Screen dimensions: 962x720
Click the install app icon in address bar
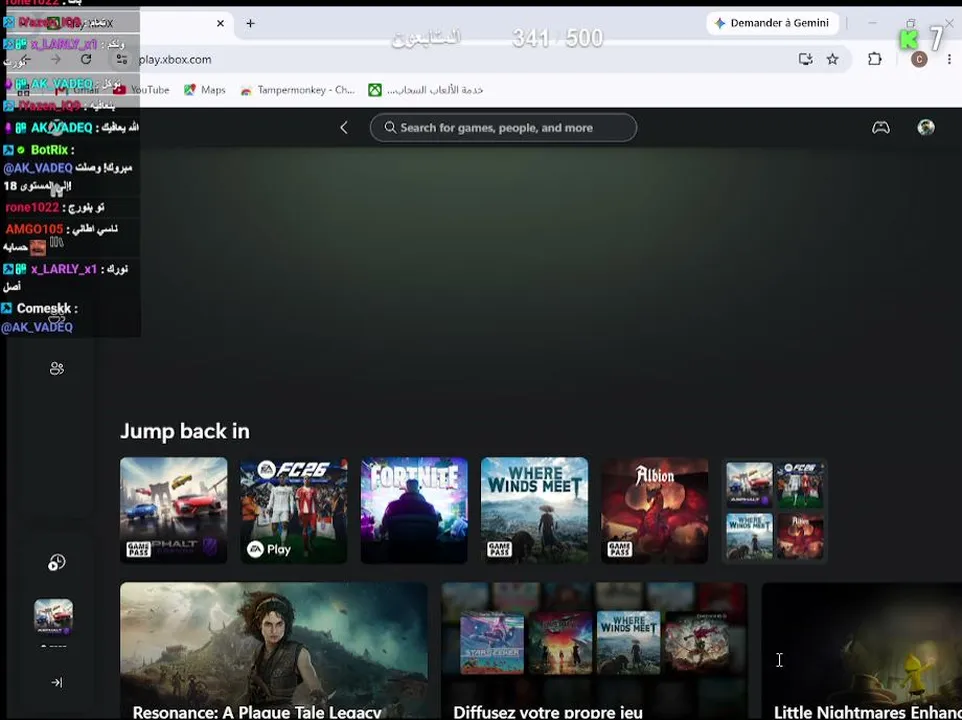pos(806,59)
